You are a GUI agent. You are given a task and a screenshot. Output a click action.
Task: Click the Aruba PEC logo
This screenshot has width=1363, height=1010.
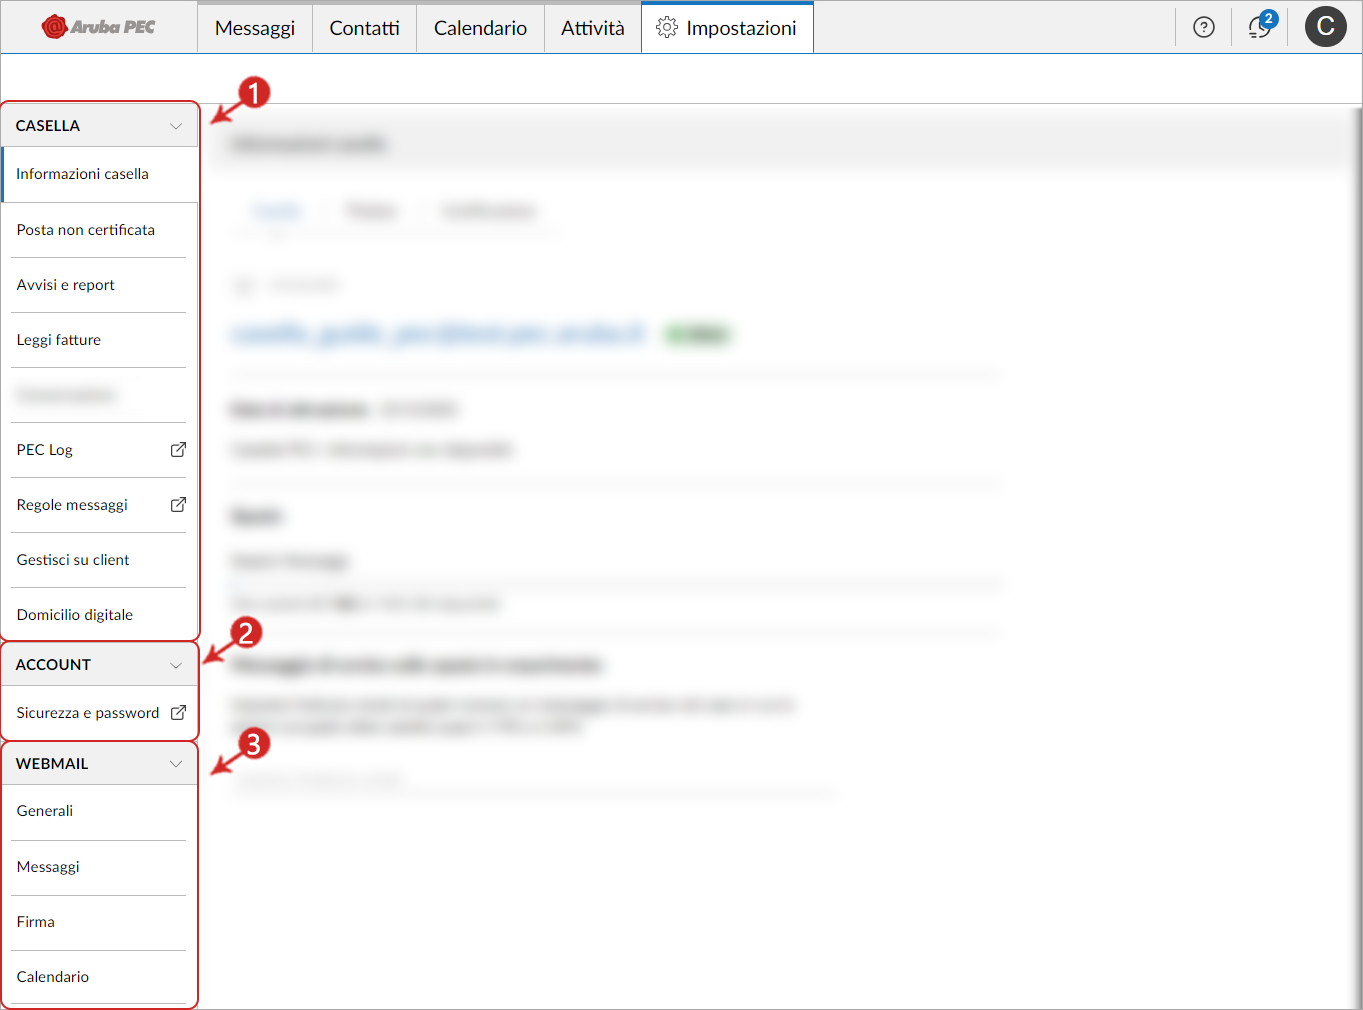[98, 27]
